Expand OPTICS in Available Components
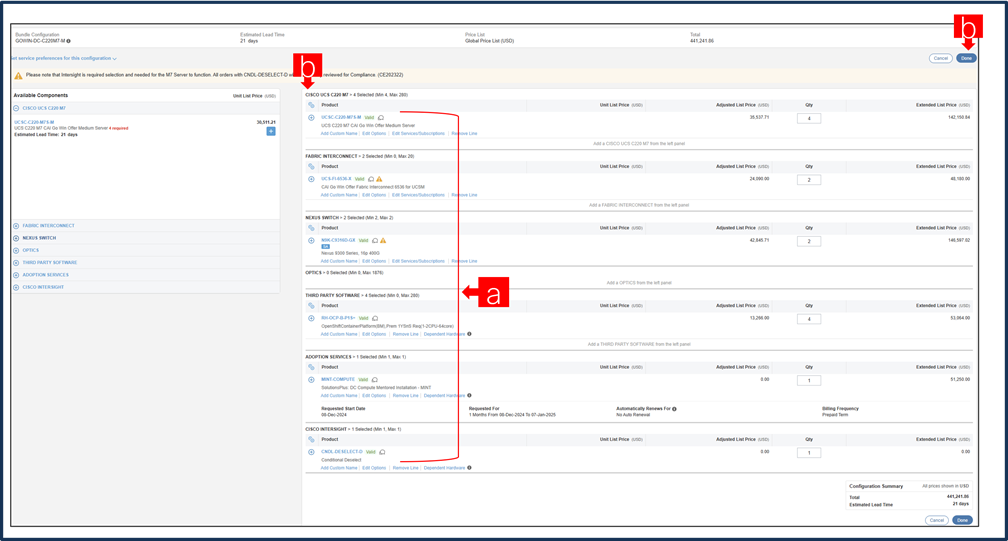This screenshot has height=541, width=1008. (16, 250)
